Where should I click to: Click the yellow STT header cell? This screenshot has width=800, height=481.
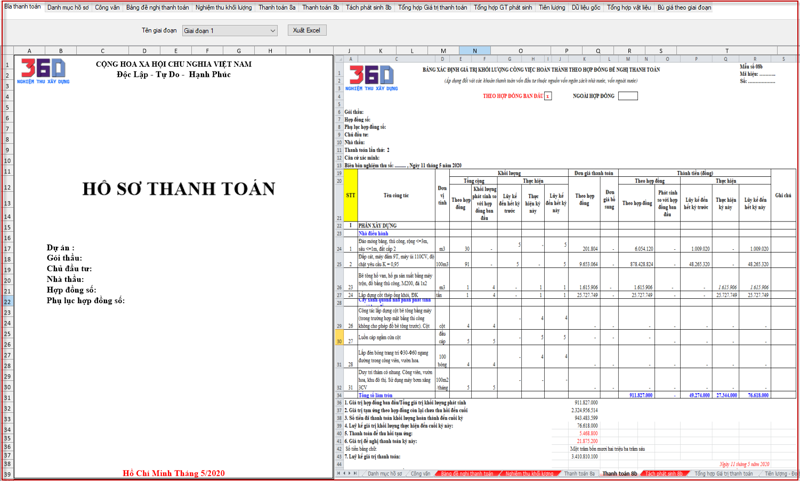(351, 195)
